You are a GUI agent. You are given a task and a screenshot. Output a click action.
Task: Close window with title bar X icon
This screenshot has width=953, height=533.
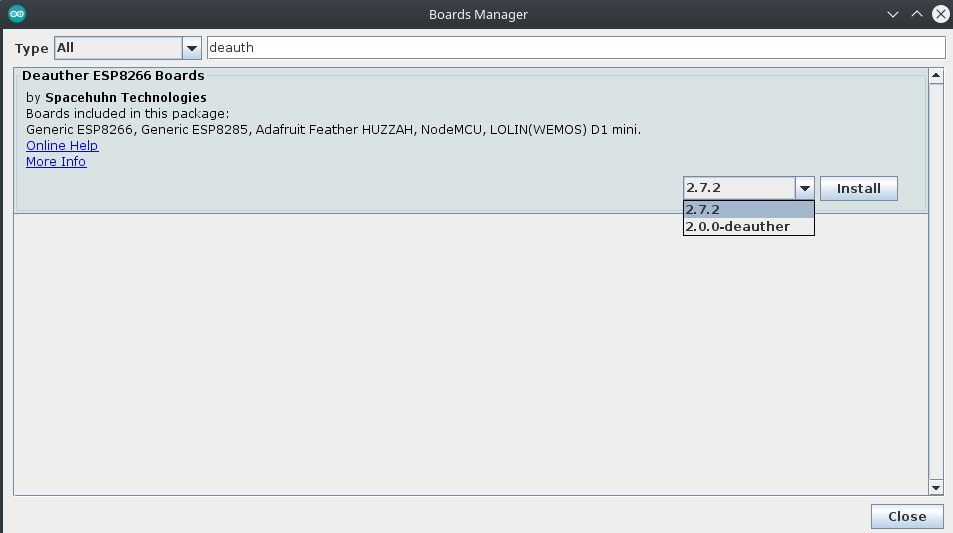coord(941,14)
